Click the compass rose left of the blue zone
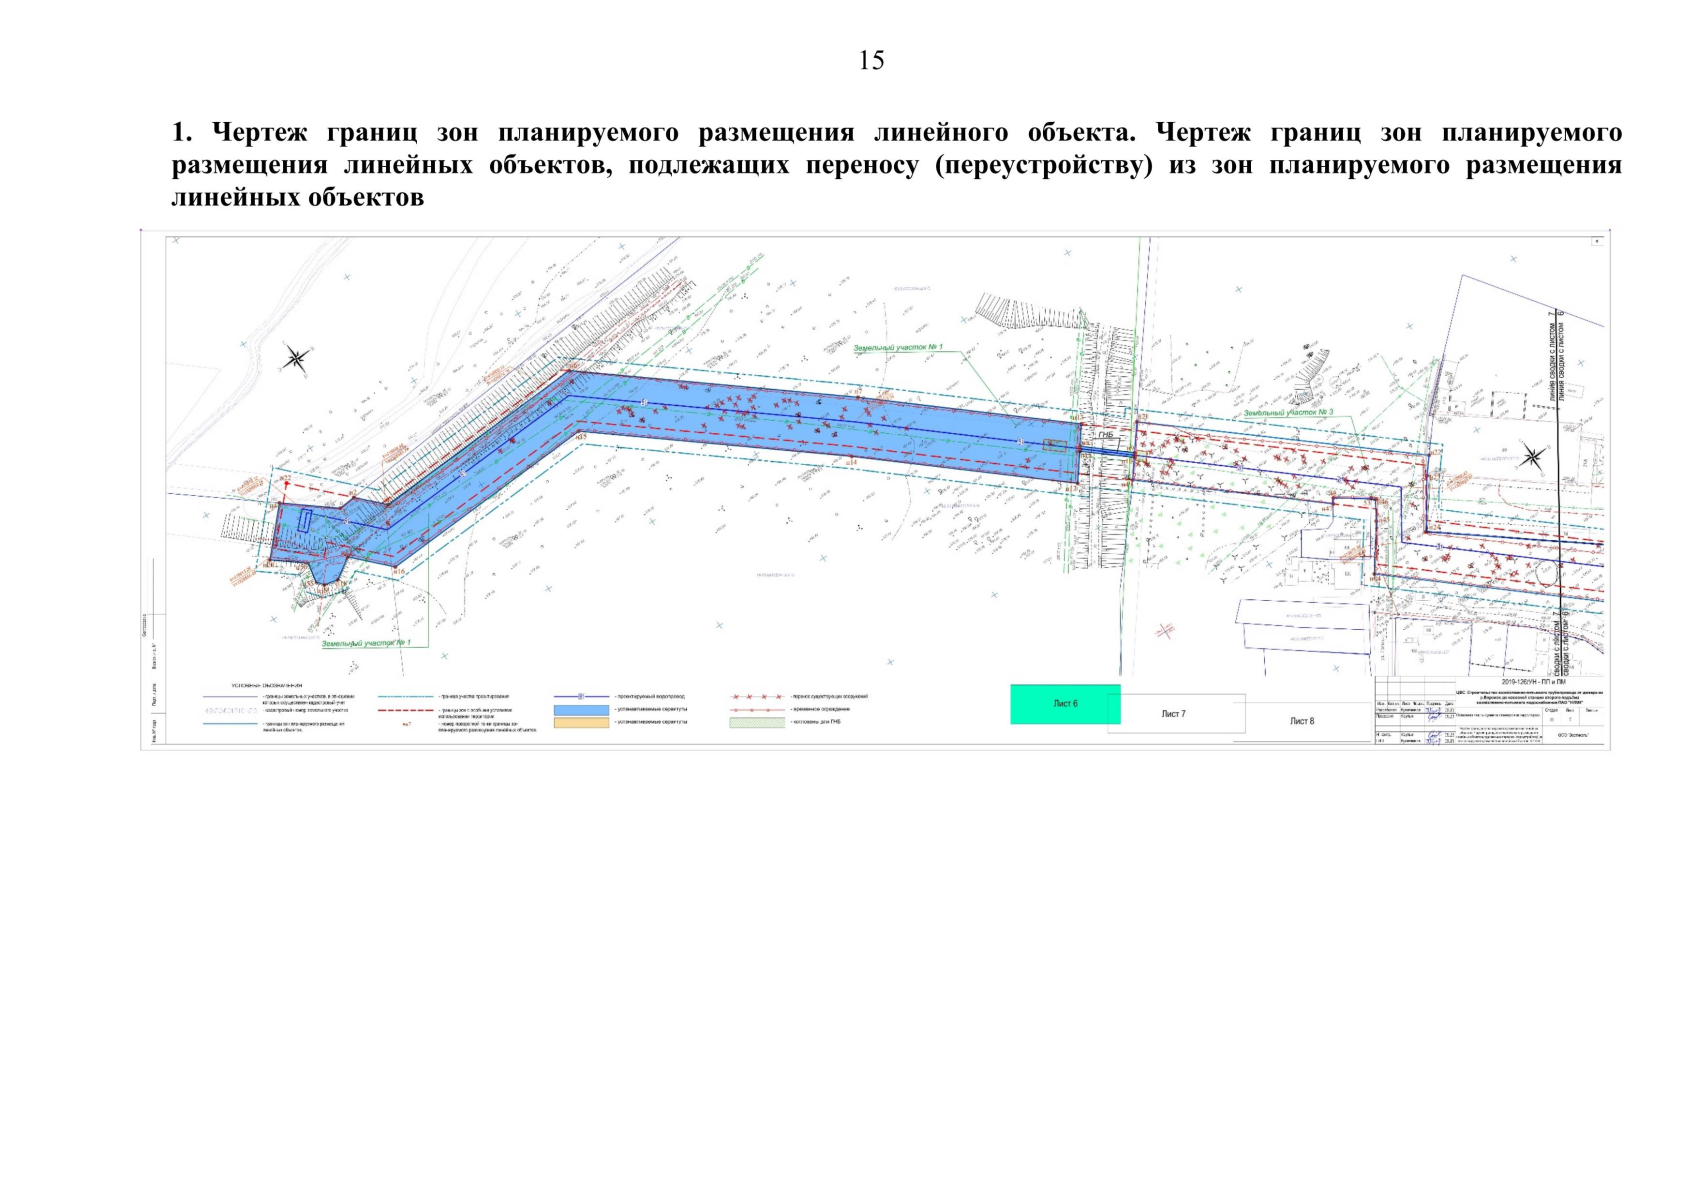1697x1200 pixels. [x=295, y=357]
